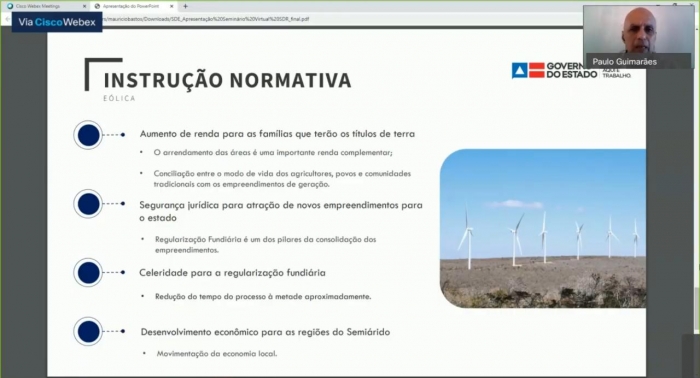Screen dimensions: 700x378
Task: Click blue circle beside 'Segurança jurídica'
Action: [88, 204]
